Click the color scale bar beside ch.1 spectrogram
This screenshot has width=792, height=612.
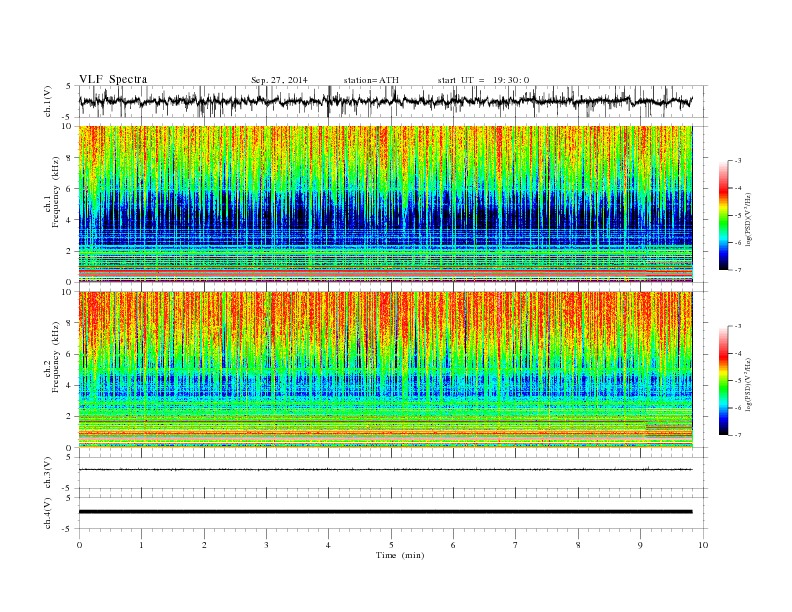(x=723, y=215)
